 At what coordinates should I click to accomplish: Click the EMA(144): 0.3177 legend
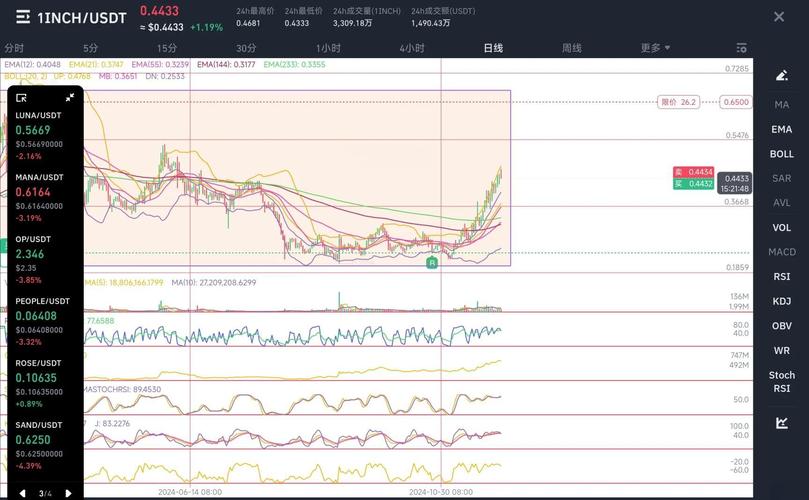click(226, 64)
